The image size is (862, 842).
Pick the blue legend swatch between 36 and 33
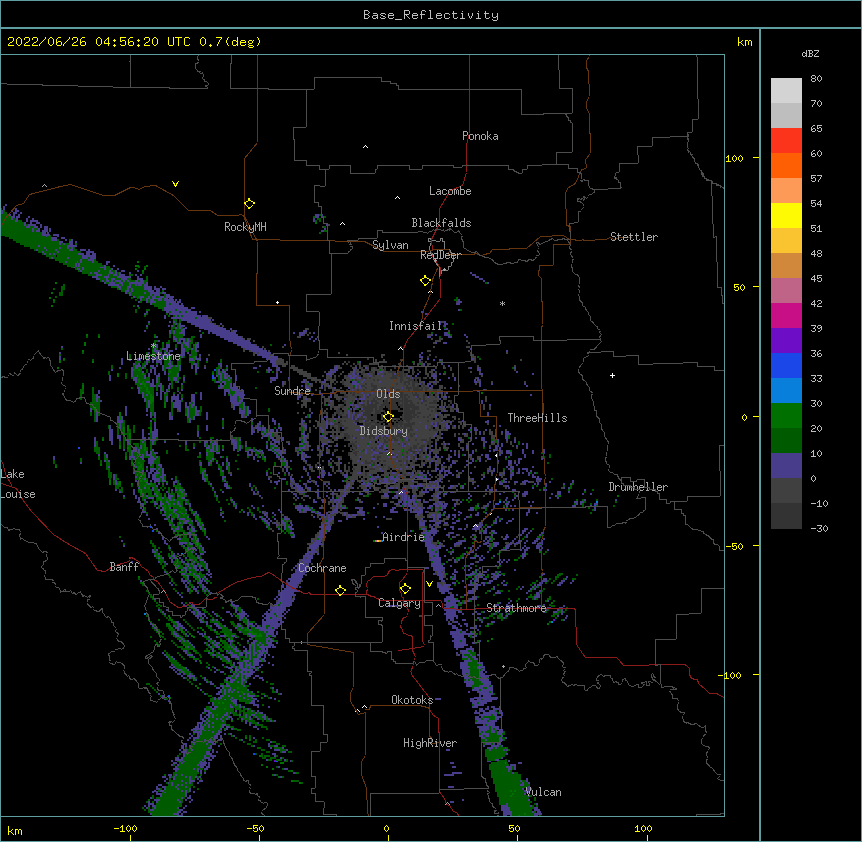786,365
